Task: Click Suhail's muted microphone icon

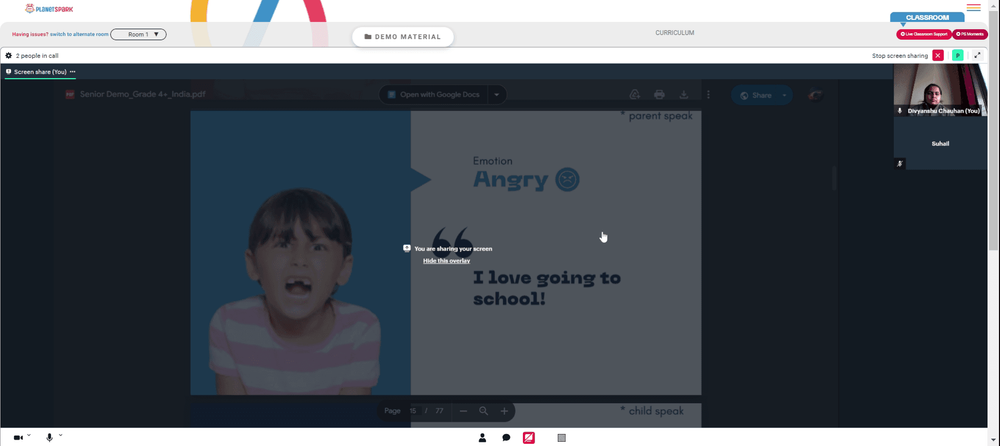Action: [900, 163]
